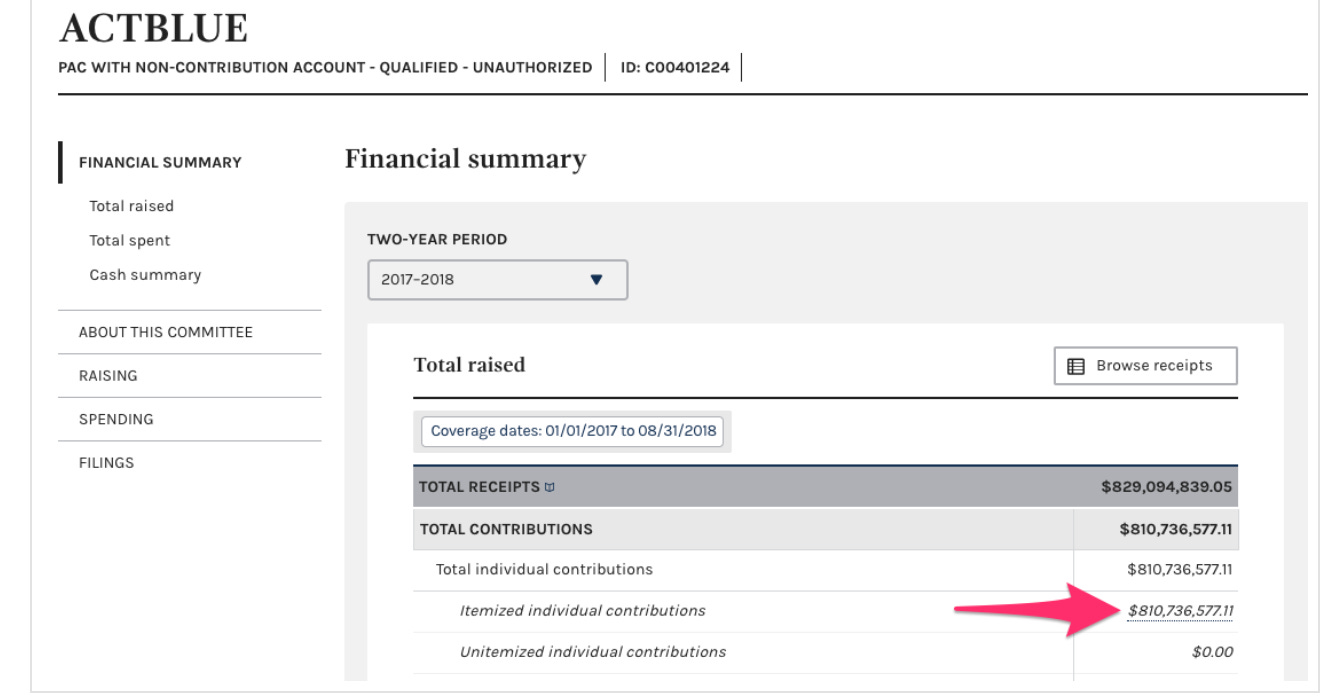Image resolution: width=1338 pixels, height=700 pixels.
Task: Open the itemized individual contributions amount link
Action: 1180,611
